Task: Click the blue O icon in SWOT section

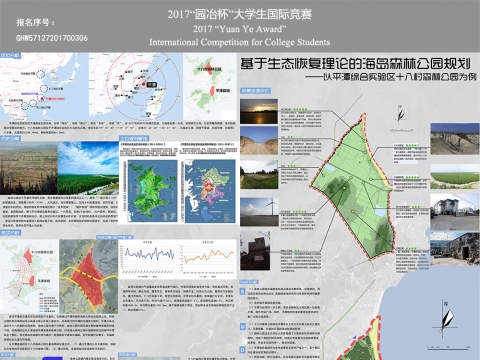Action: (x=243, y=350)
